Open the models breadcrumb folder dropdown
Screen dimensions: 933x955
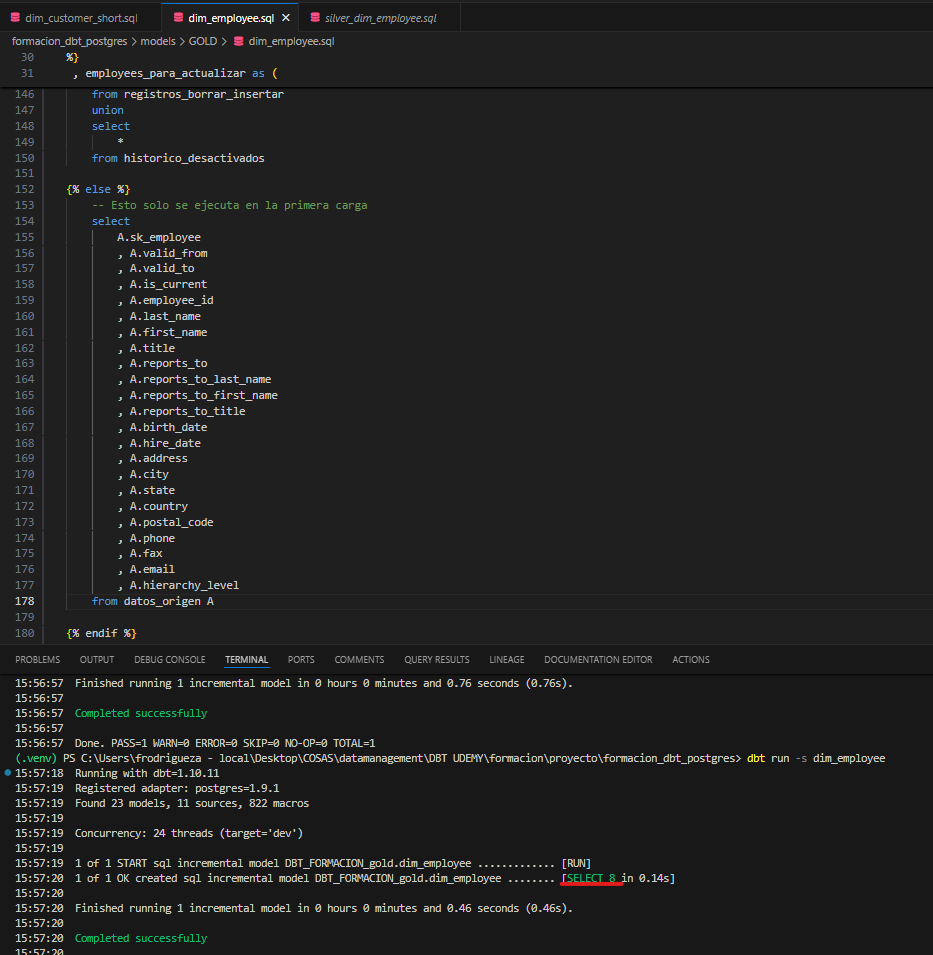pos(157,41)
